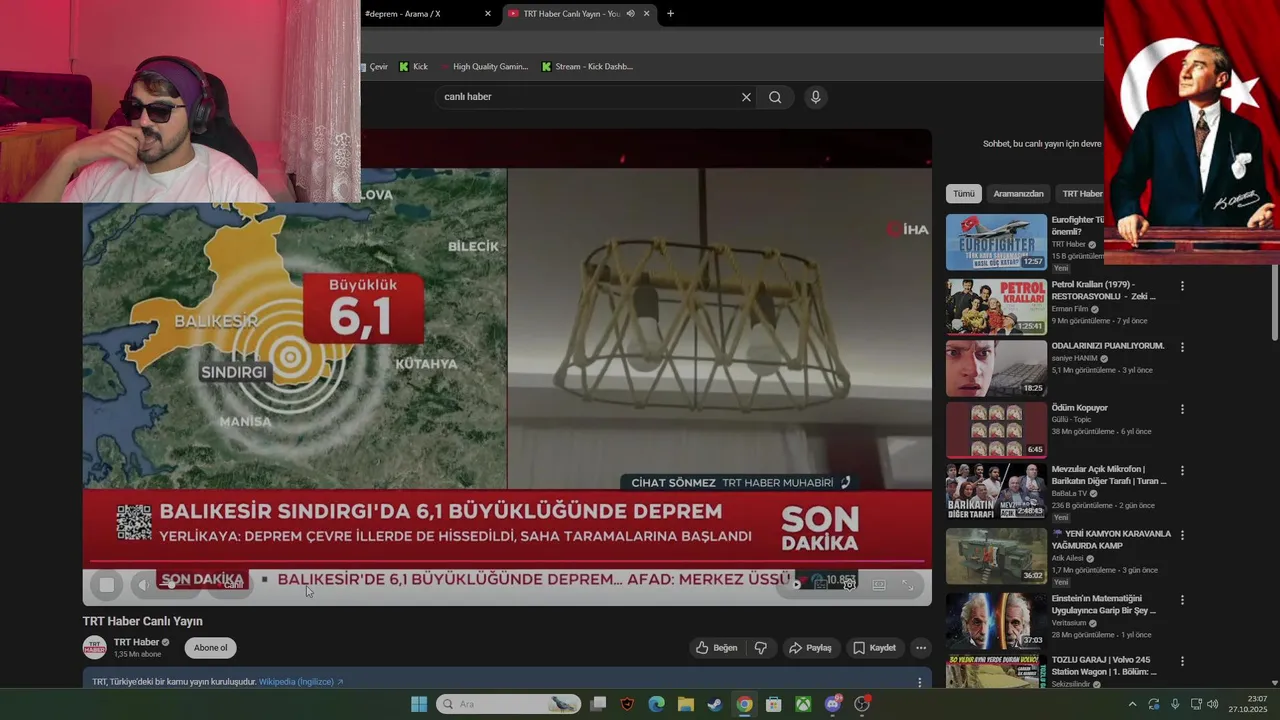
Task: Open the Barikatın Diğer Tarafı thumbnail
Action: 996,491
